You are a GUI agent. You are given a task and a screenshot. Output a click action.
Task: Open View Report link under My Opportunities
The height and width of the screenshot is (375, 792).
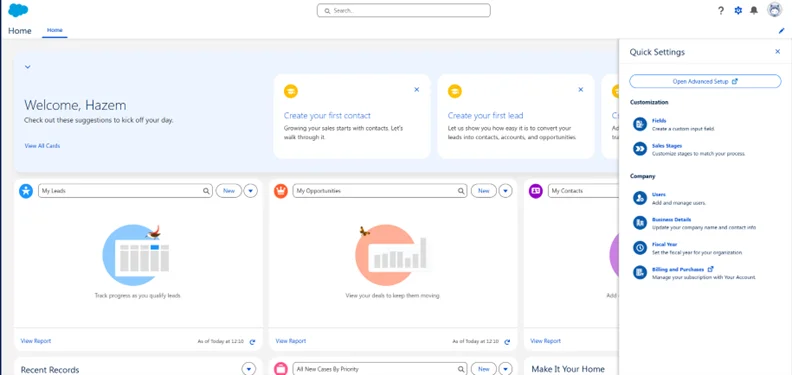coord(291,341)
